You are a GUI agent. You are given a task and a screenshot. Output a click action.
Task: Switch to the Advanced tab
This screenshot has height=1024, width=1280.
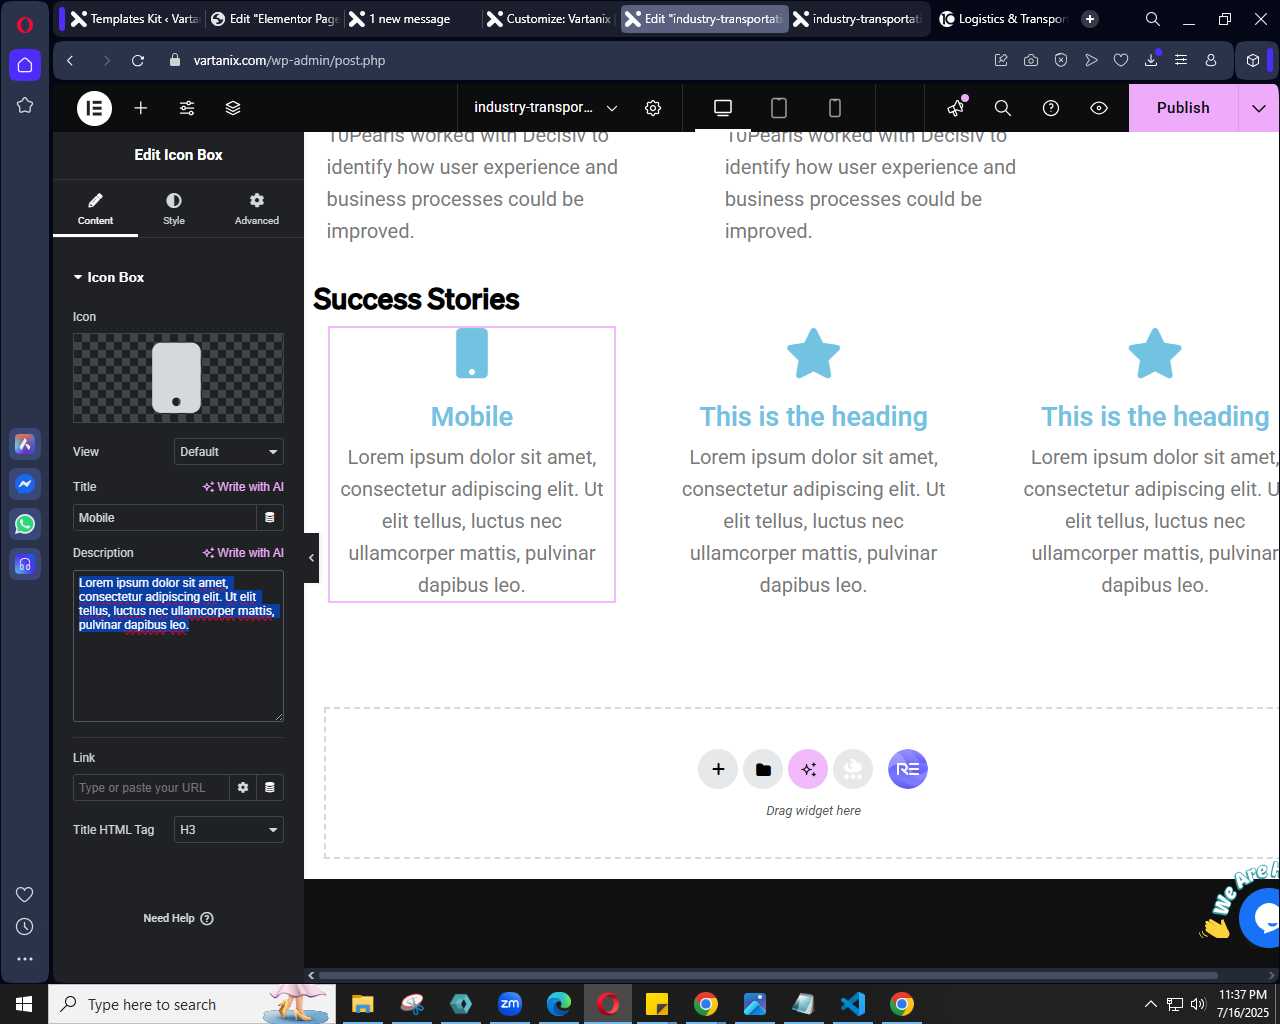point(257,209)
